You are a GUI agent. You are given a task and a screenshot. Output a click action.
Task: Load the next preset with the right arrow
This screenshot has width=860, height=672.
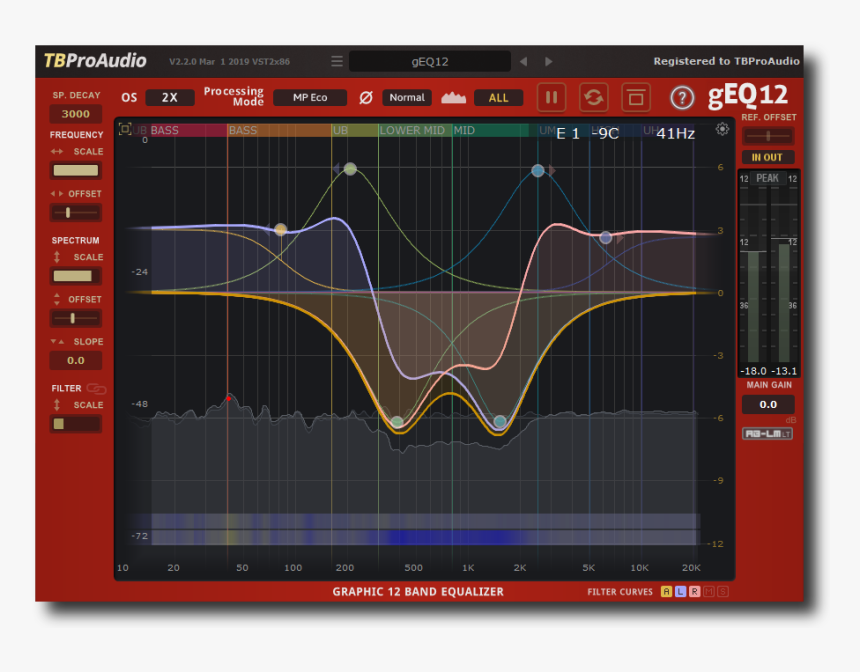click(548, 61)
